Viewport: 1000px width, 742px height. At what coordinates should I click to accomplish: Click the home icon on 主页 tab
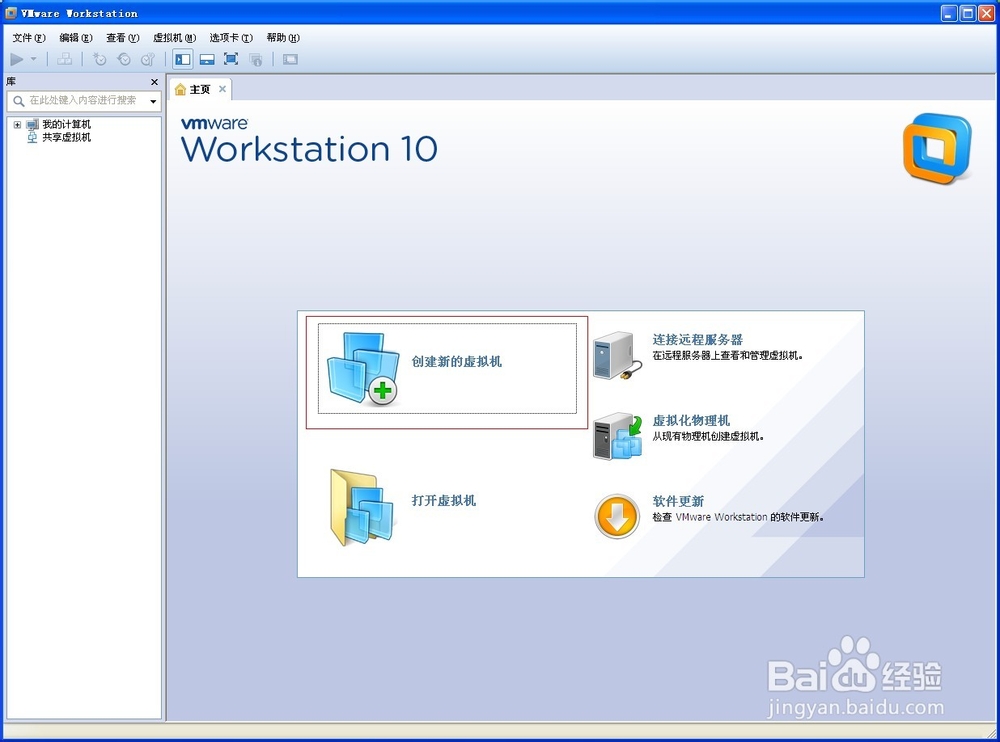tap(180, 89)
